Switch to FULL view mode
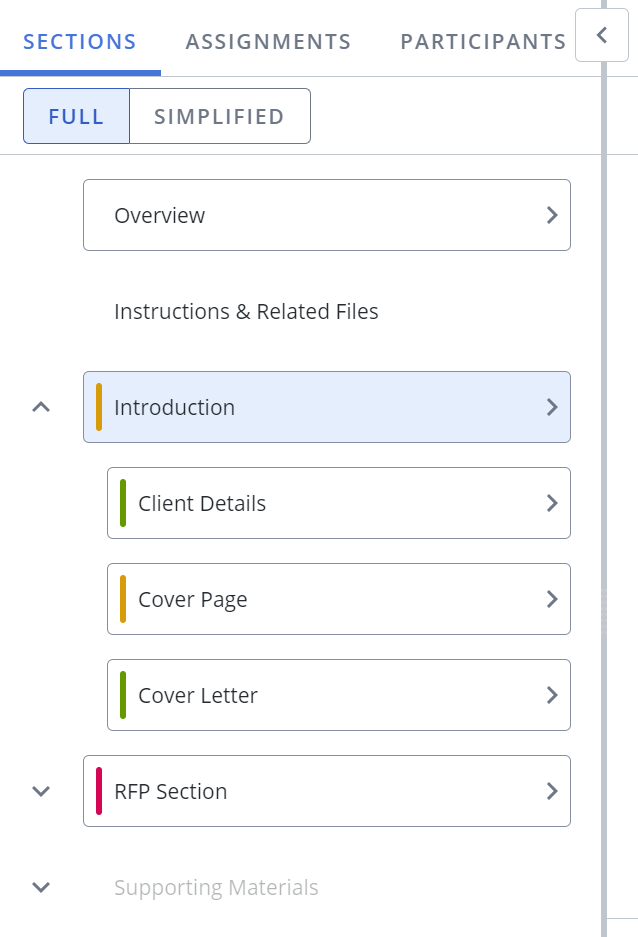 [x=76, y=116]
